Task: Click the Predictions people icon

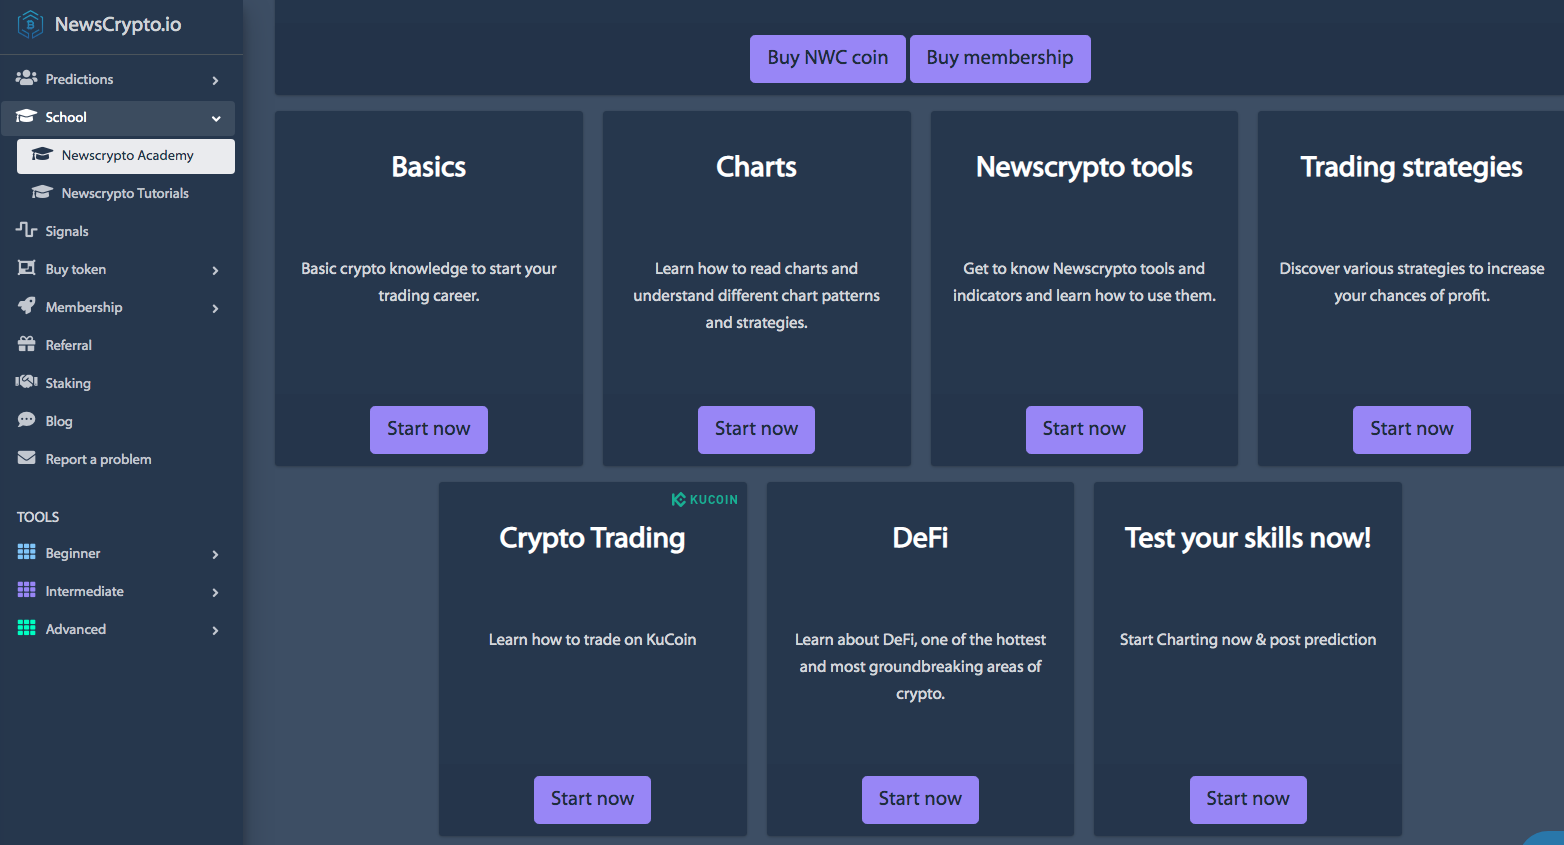Action: tap(27, 78)
